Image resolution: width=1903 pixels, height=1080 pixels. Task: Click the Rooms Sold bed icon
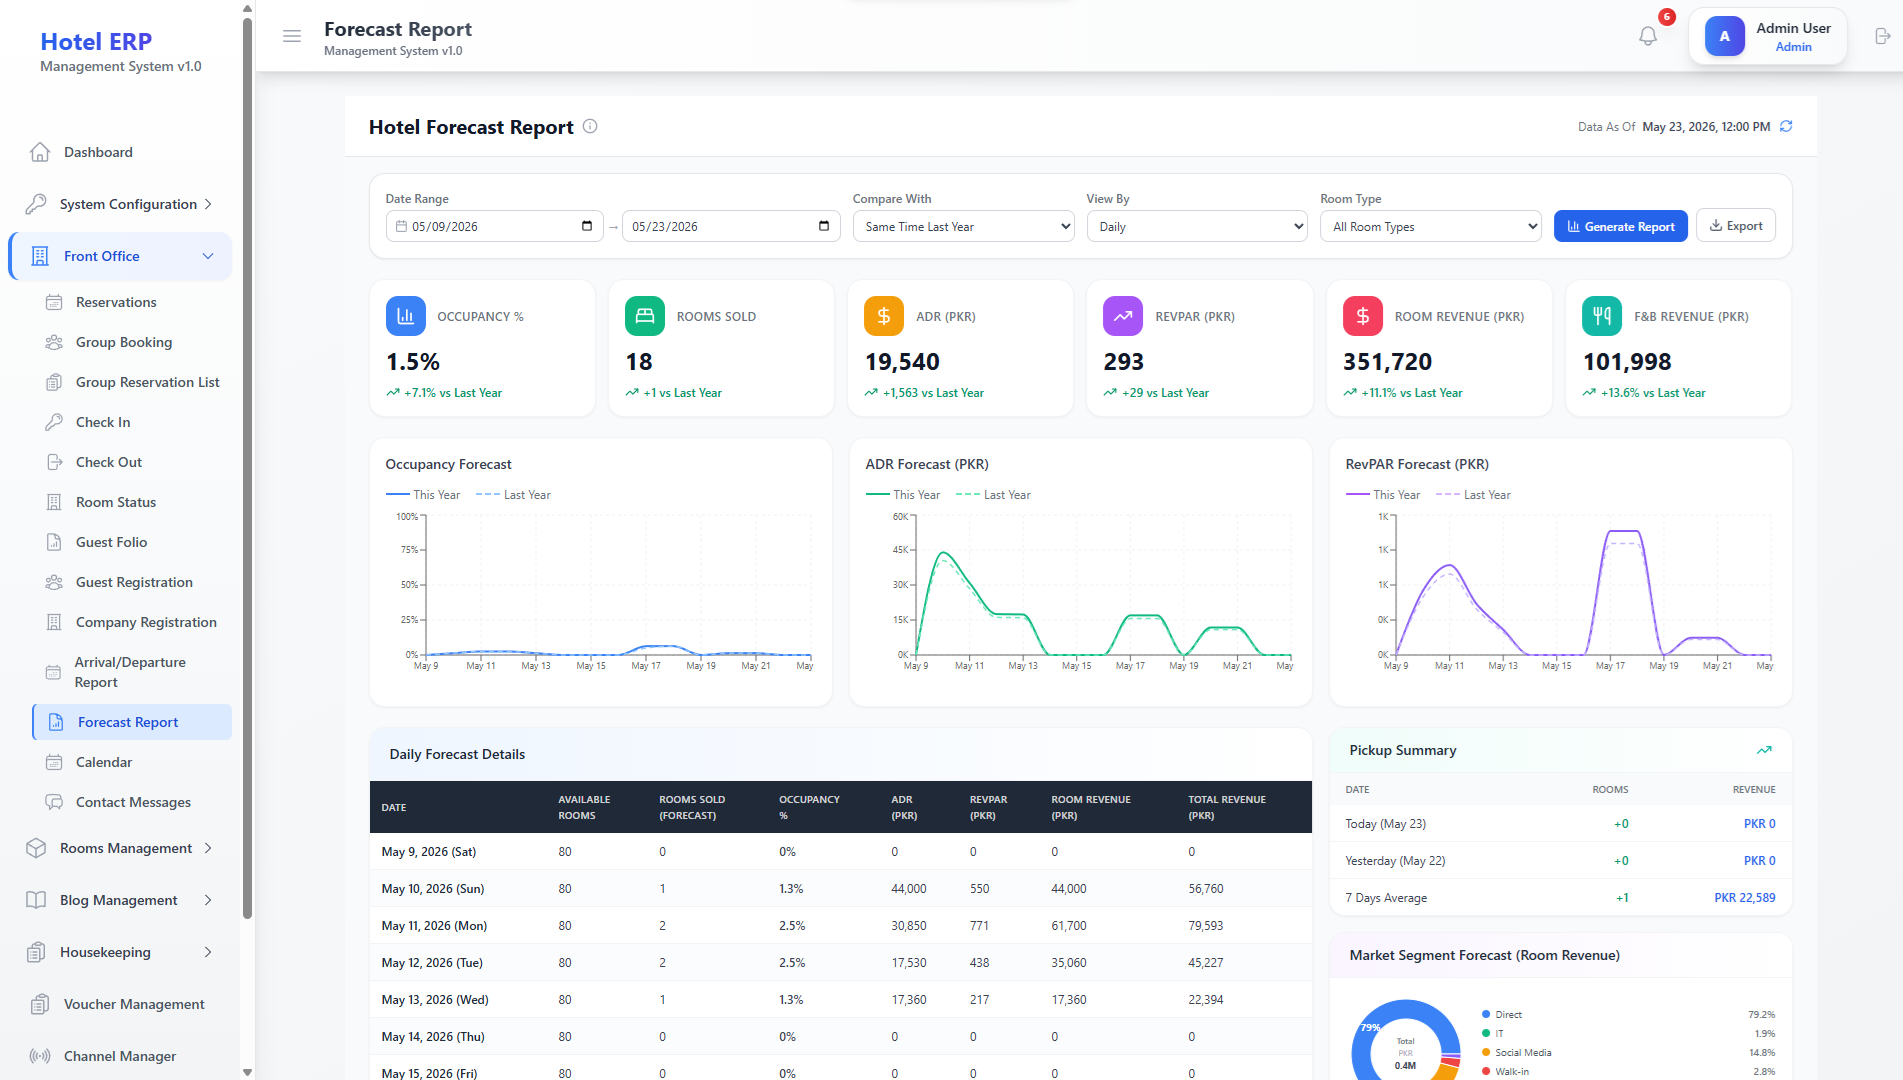coord(644,316)
